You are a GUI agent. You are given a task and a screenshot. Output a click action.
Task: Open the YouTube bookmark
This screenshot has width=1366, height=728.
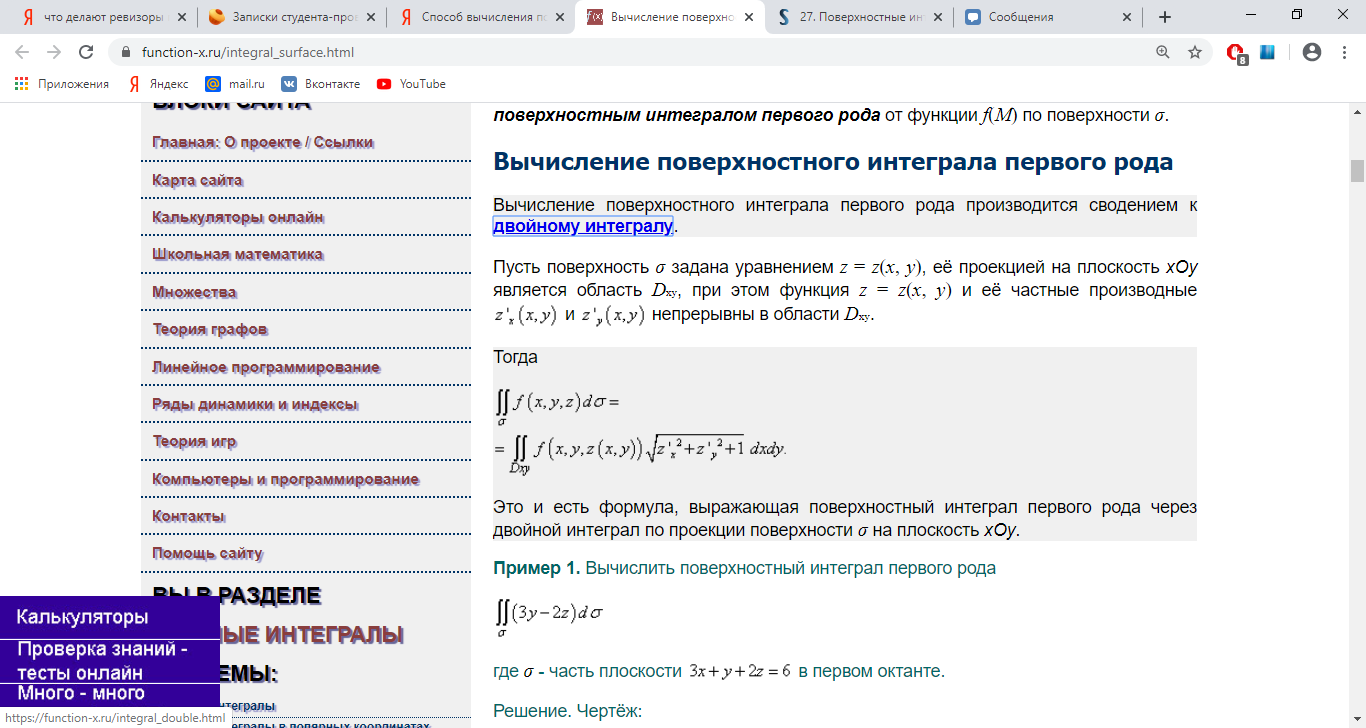(411, 84)
